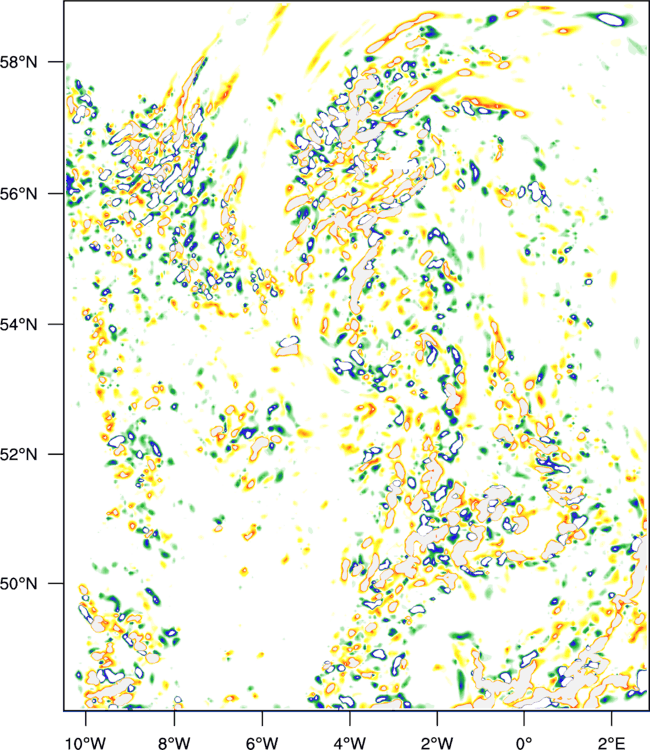Click the 54°N latitude label
The image size is (650, 750).
tap(19, 324)
